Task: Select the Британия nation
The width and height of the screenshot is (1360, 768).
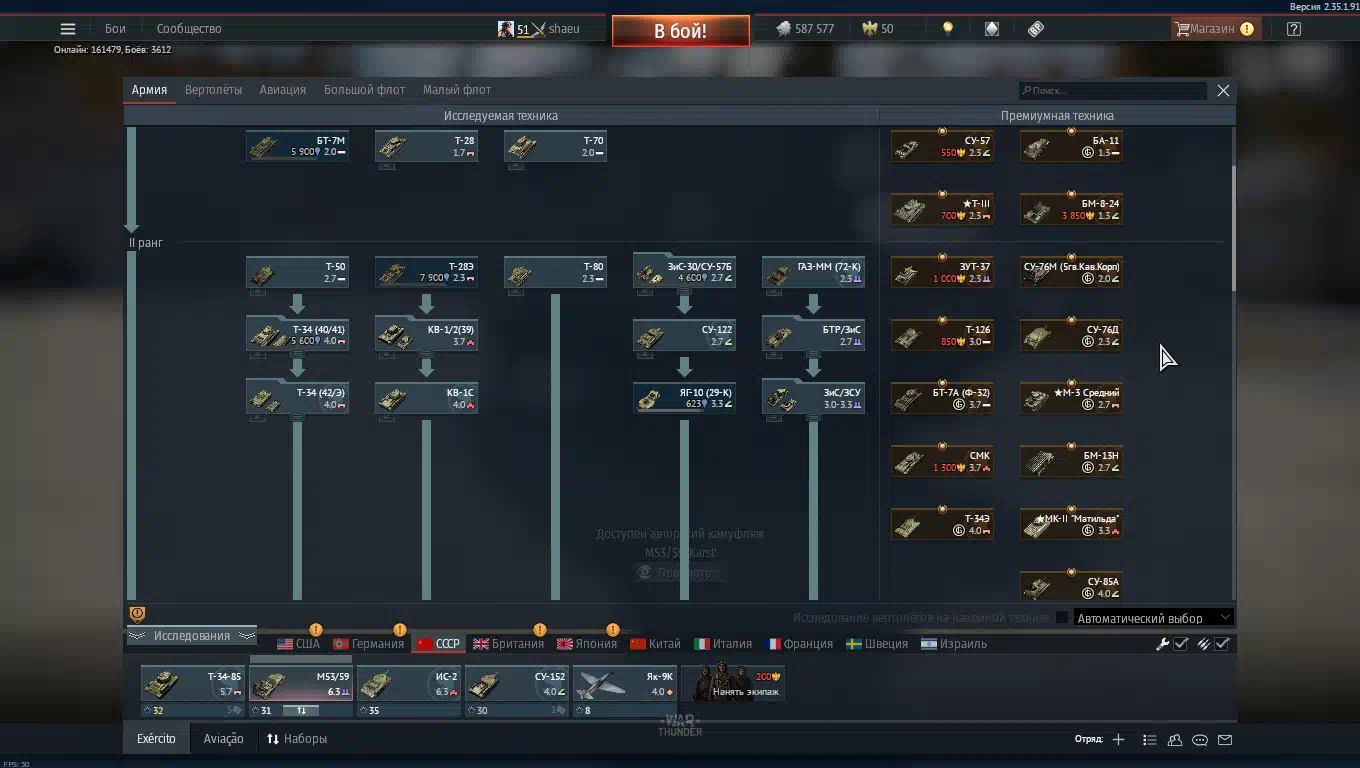Action: coord(509,644)
